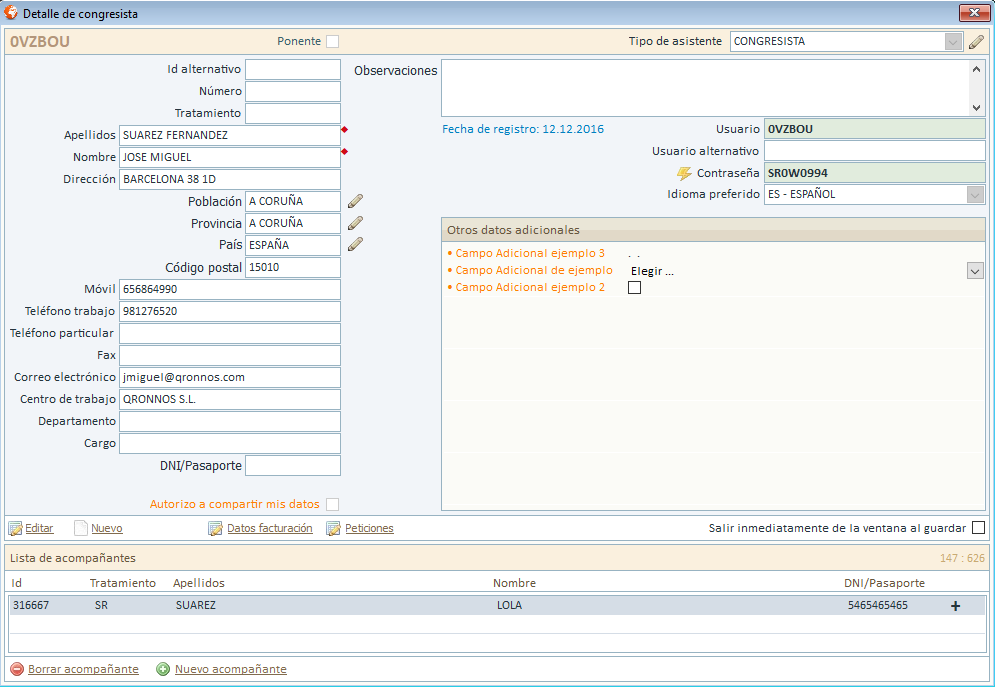This screenshot has width=995, height=687.
Task: Focus the Teléfono particular field
Action: 230,334
